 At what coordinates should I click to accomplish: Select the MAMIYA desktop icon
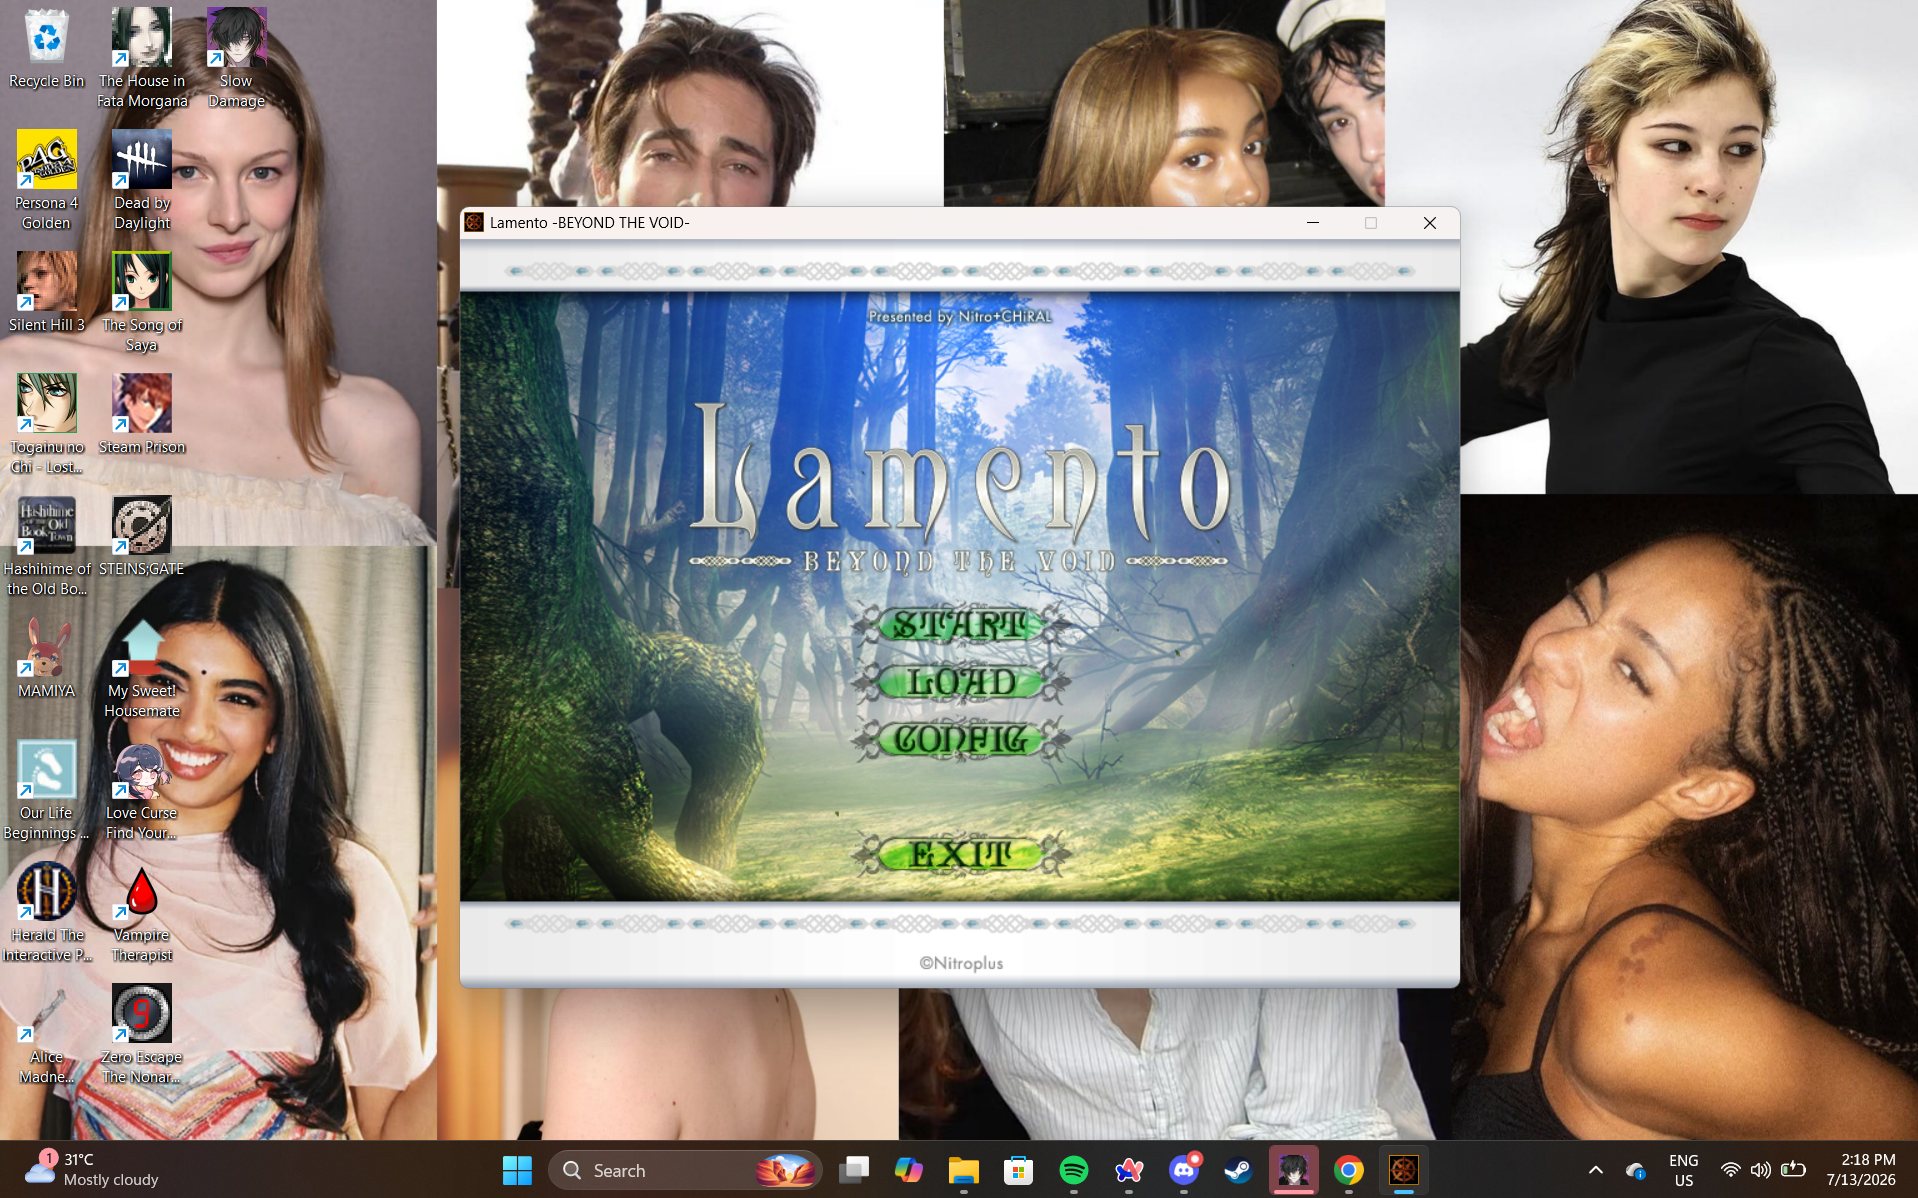tap(47, 658)
